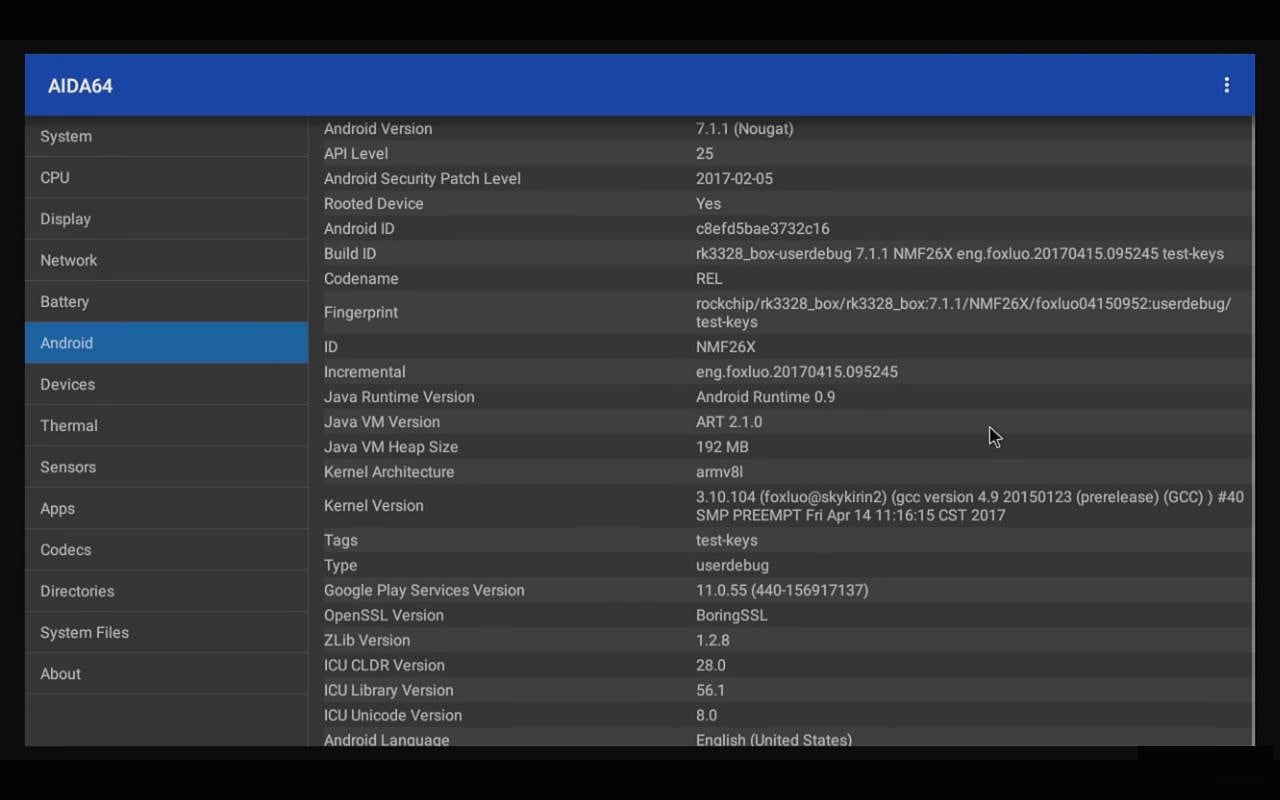The width and height of the screenshot is (1280, 800).
Task: Open the three-dot overflow menu
Action: [x=1226, y=85]
